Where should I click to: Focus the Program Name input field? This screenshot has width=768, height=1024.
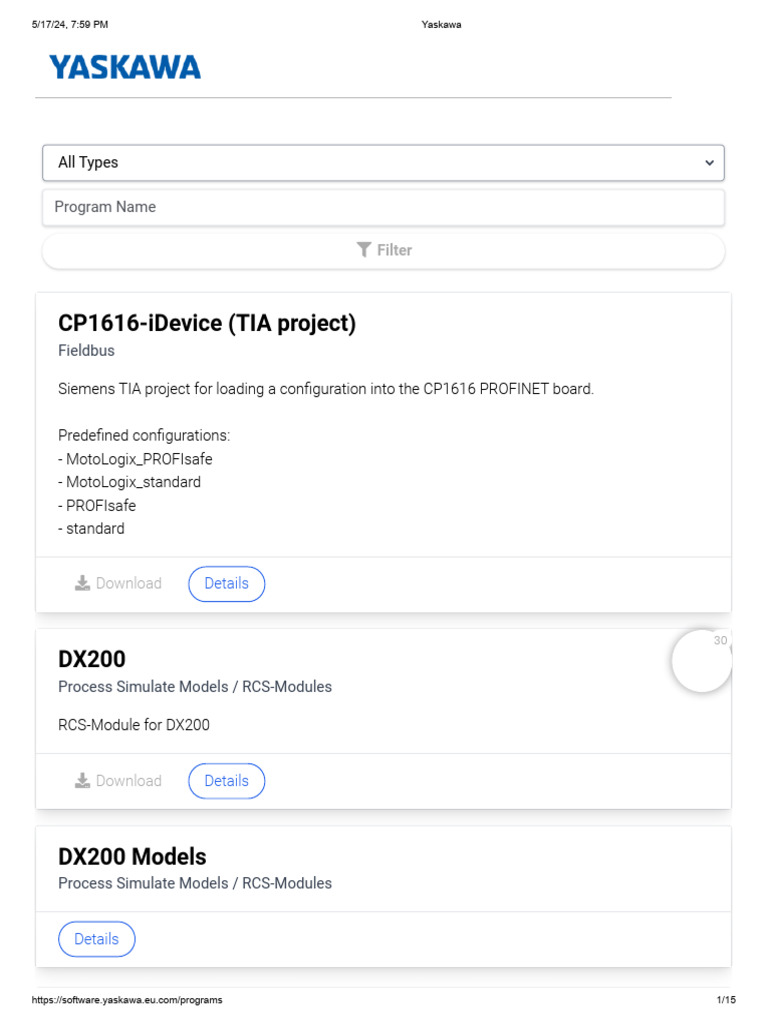[383, 207]
